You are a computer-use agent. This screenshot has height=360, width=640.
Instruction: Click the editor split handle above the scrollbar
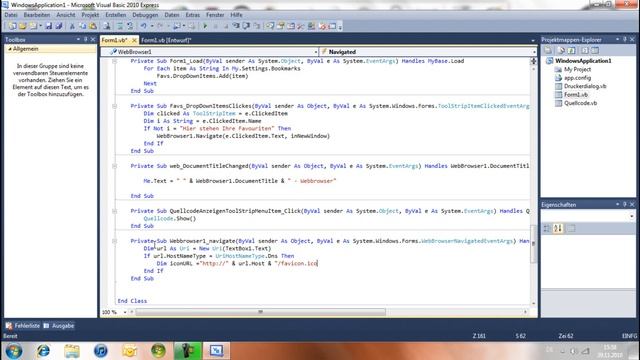tap(533, 61)
